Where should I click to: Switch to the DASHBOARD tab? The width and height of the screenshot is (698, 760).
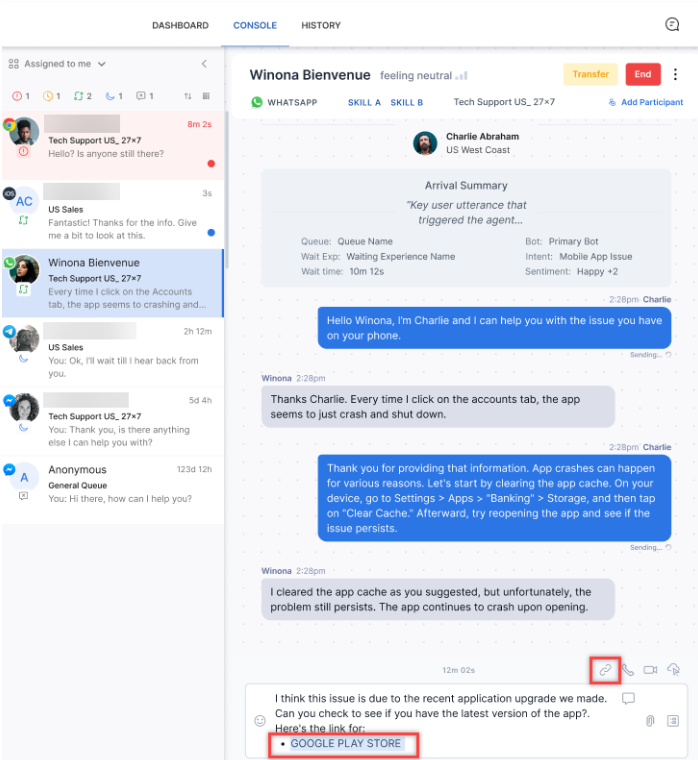[180, 25]
